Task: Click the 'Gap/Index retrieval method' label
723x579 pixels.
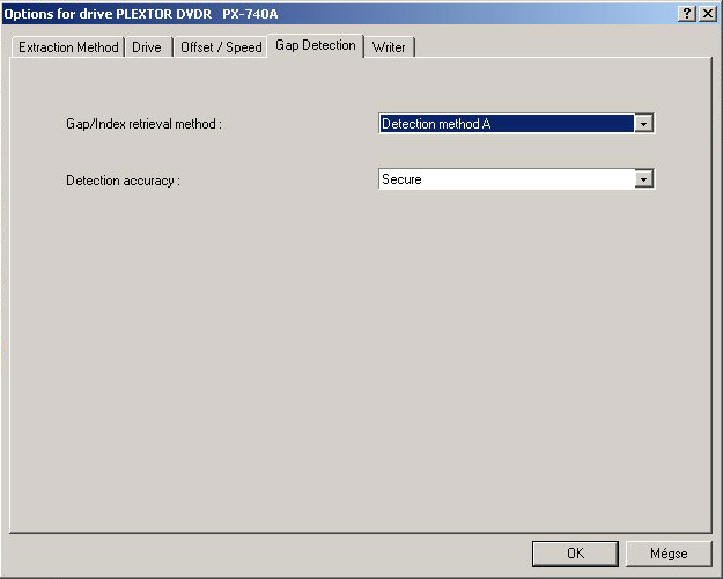Action: tap(143, 125)
